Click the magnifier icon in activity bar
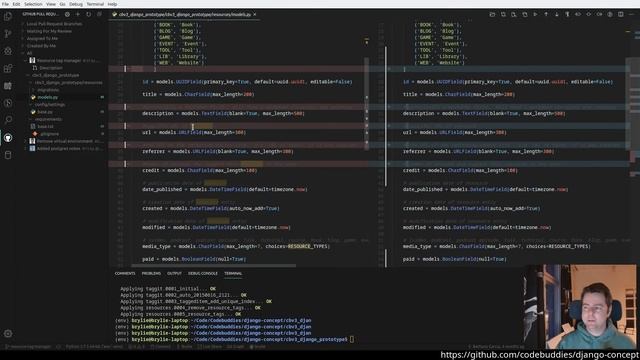Screen dimensions: 640x360 (8, 120)
